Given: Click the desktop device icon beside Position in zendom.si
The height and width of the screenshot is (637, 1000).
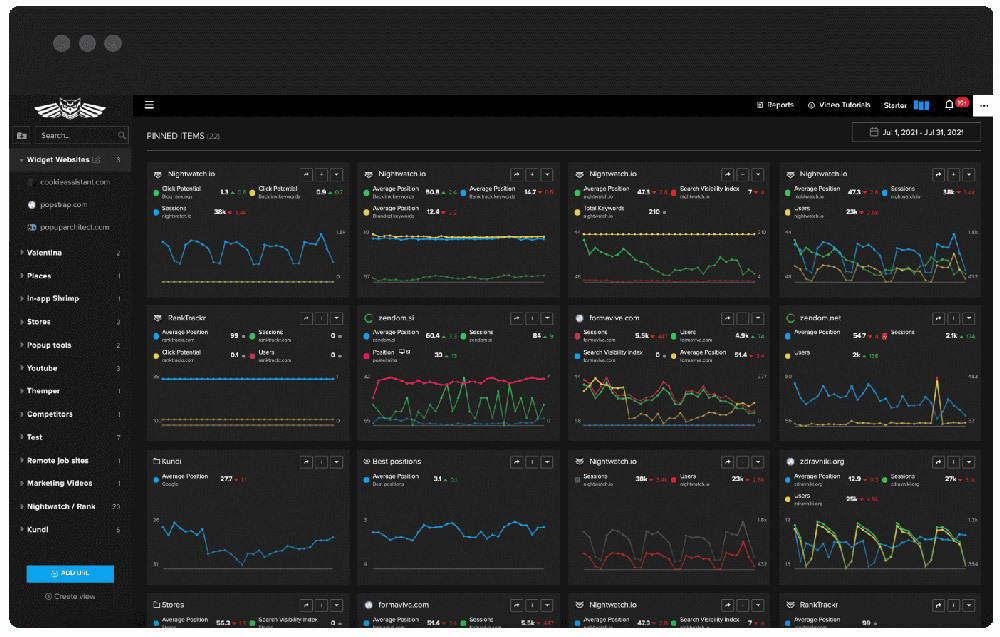Looking at the screenshot, I should coord(404,352).
